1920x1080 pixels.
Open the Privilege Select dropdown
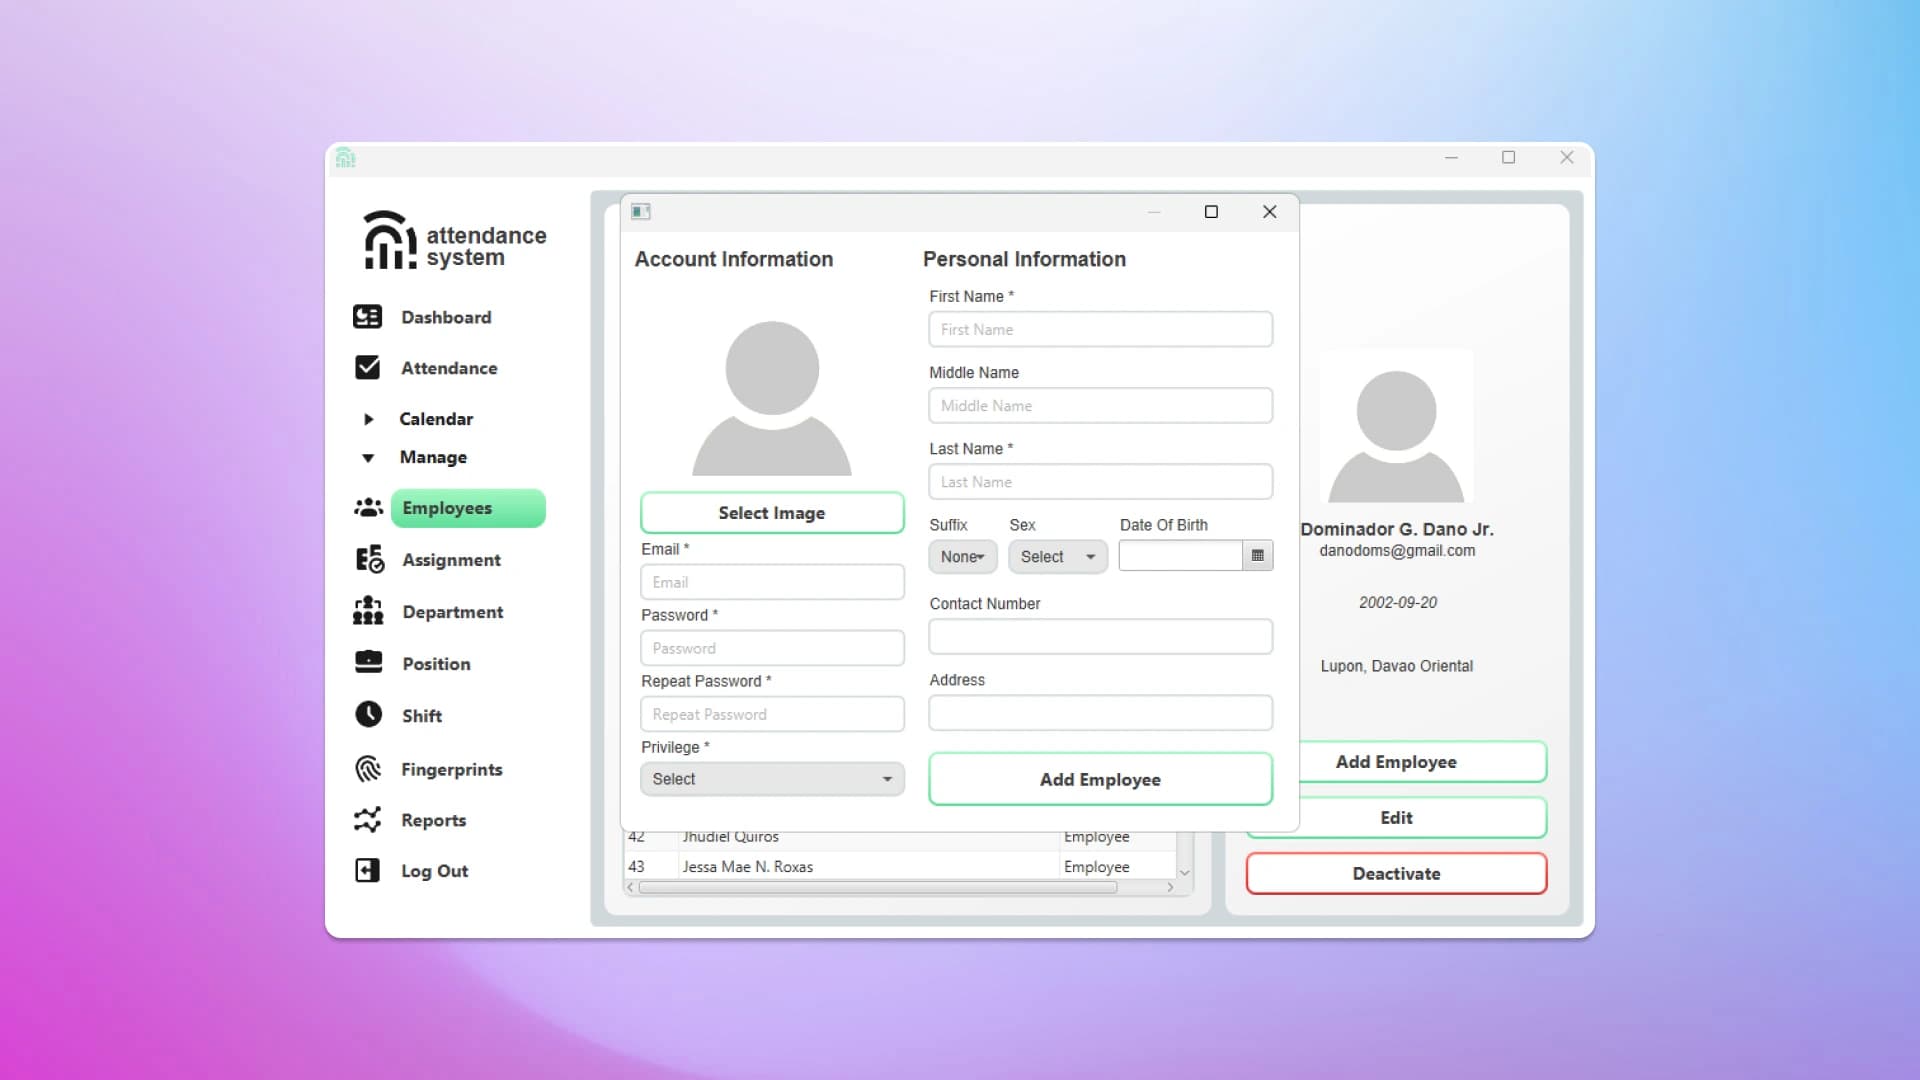pyautogui.click(x=772, y=779)
